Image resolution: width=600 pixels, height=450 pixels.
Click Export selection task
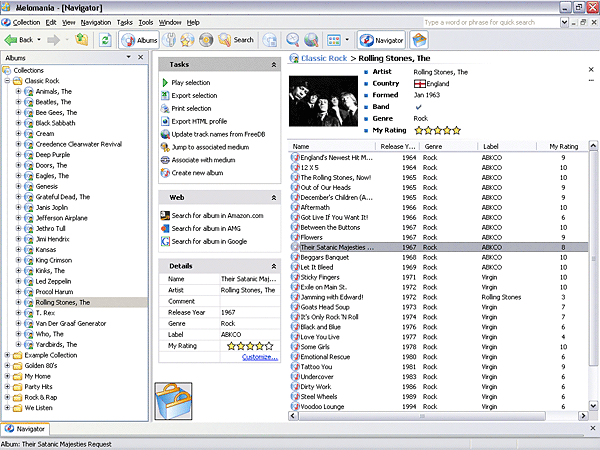(194, 96)
